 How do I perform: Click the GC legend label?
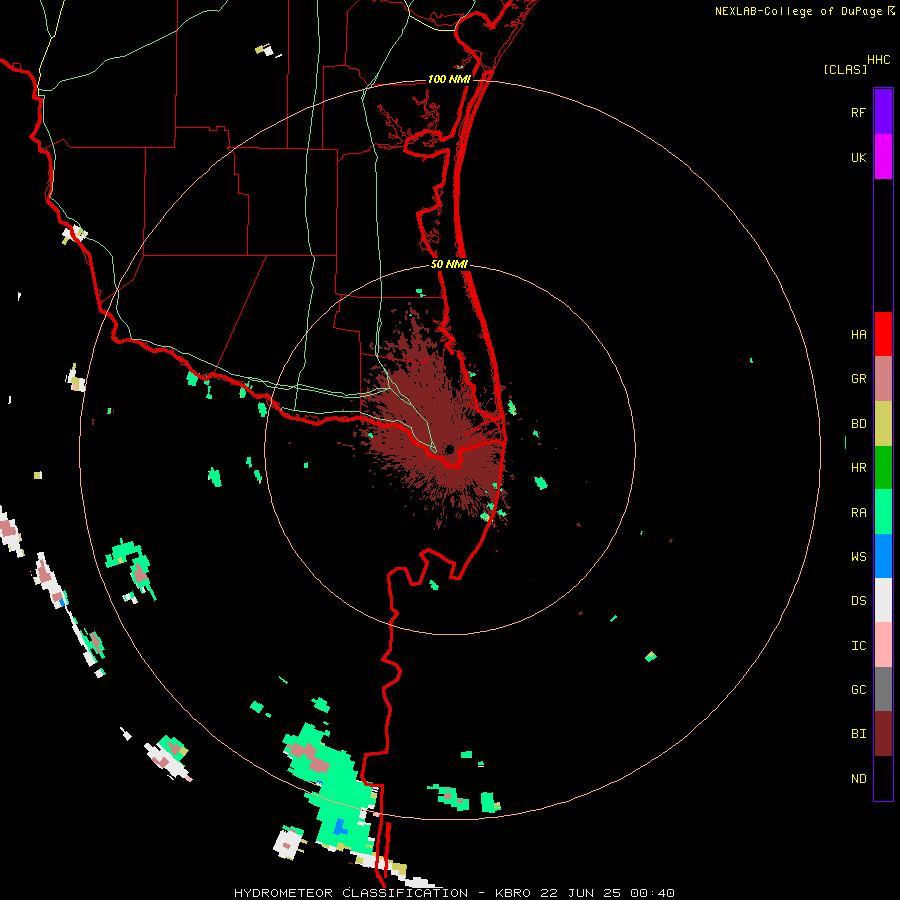[858, 689]
